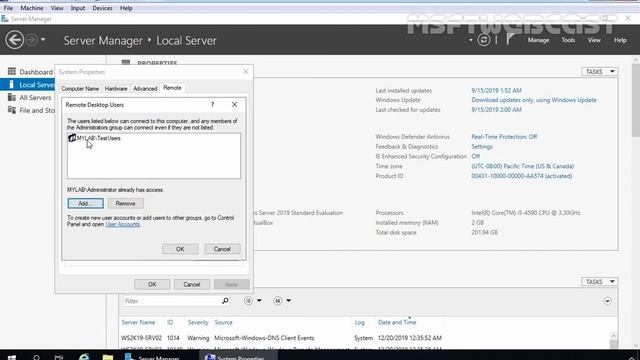640x360 pixels.
Task: Open Feedback & Diagnostics Settings link
Action: [x=482, y=147]
